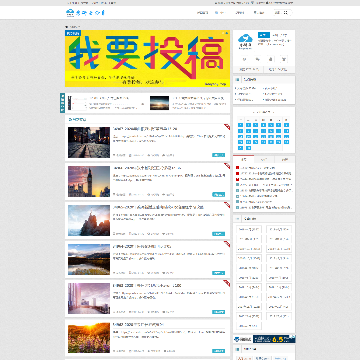The height and width of the screenshot is (360, 360).
Task: Click the last social icon under avatar
Action: pos(284,59)
